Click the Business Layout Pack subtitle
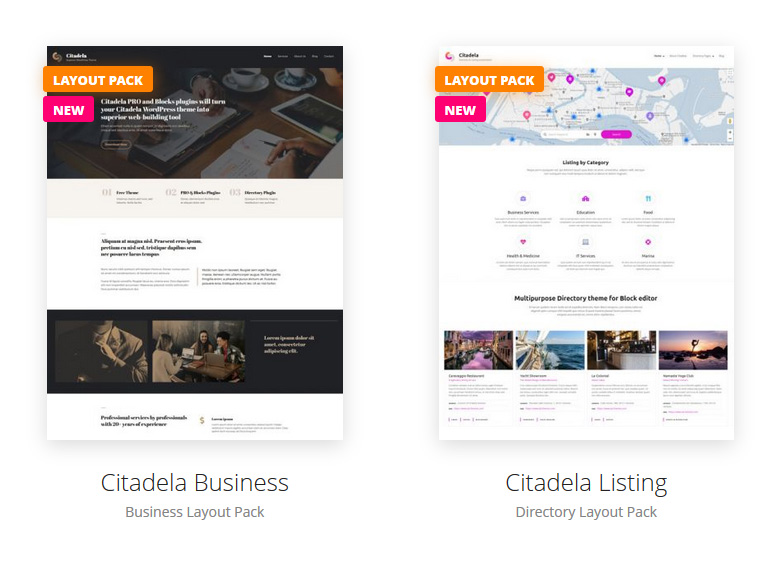This screenshot has height=562, width=781. [195, 512]
